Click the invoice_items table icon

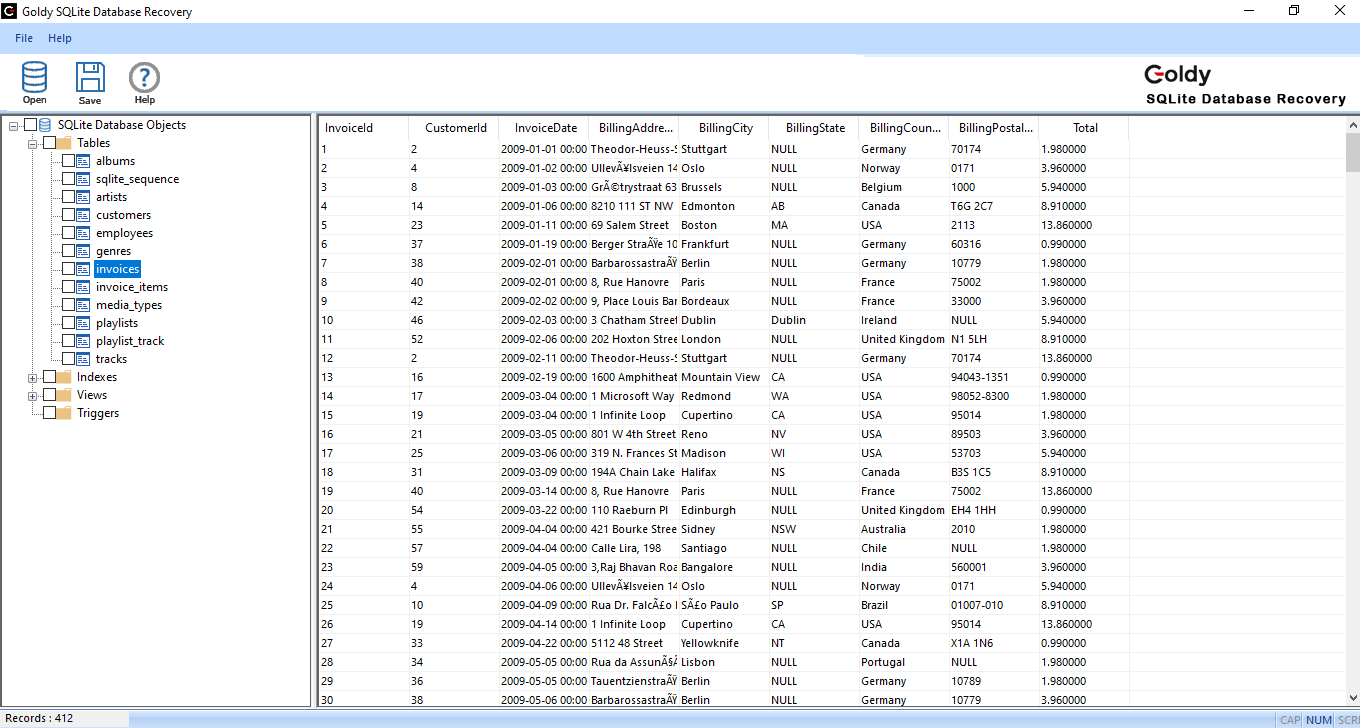(83, 287)
